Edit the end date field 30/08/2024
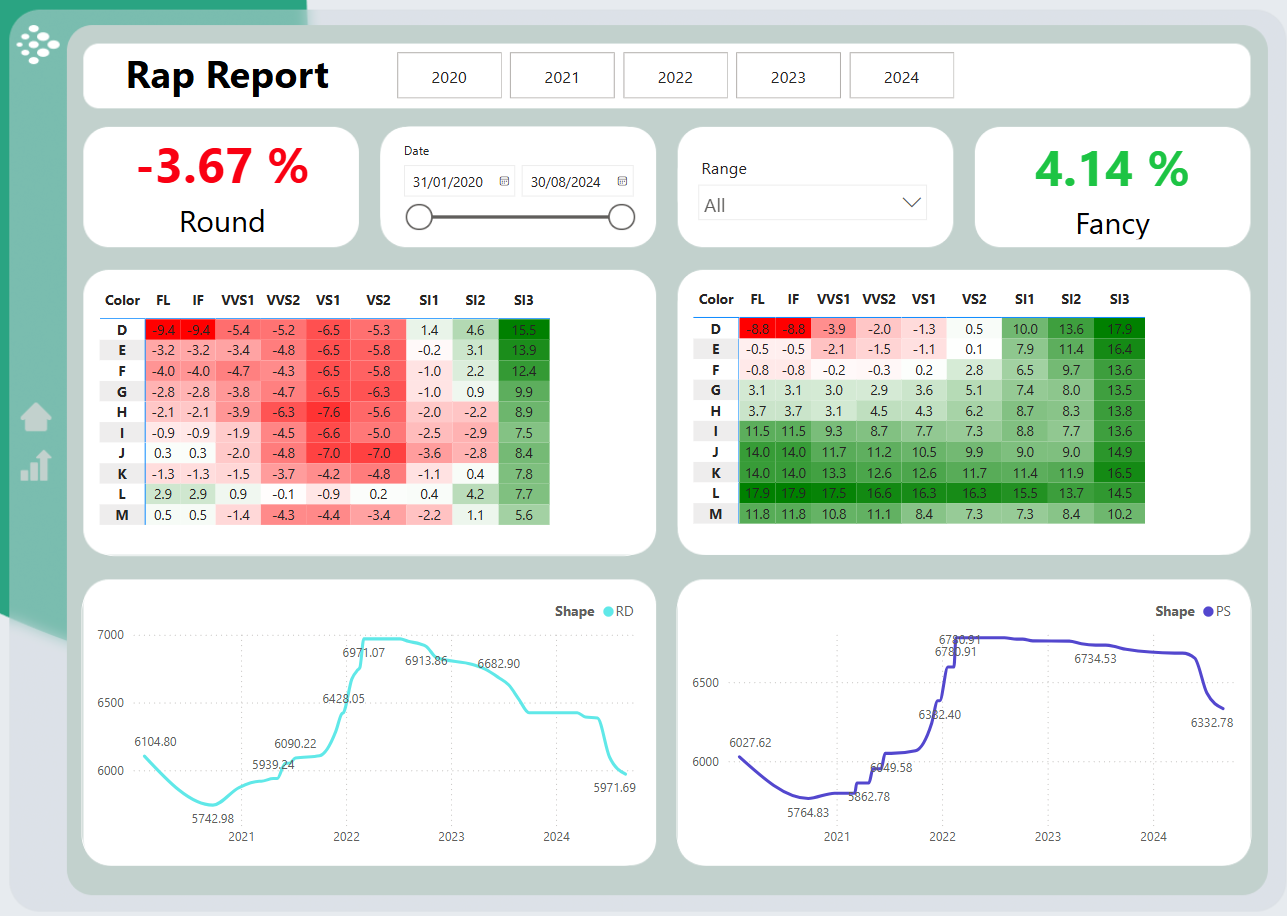The width and height of the screenshot is (1287, 916). coord(566,182)
